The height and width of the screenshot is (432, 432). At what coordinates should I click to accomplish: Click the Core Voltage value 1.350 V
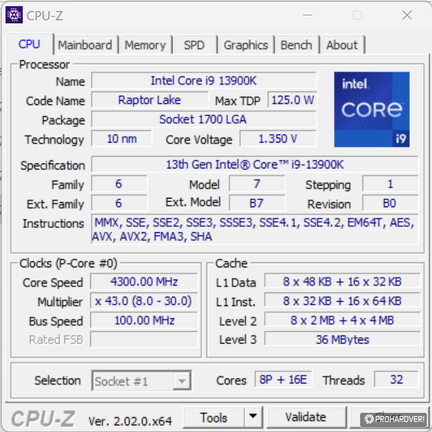278,139
